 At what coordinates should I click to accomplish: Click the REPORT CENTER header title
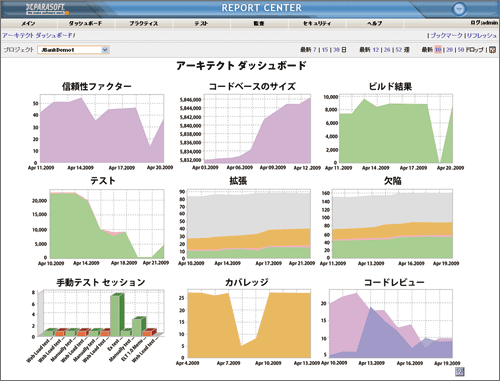[x=262, y=8]
